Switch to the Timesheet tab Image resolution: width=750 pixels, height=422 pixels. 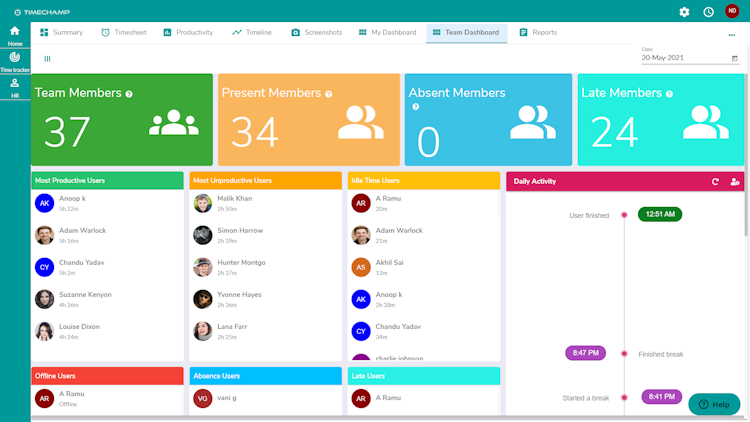(124, 33)
